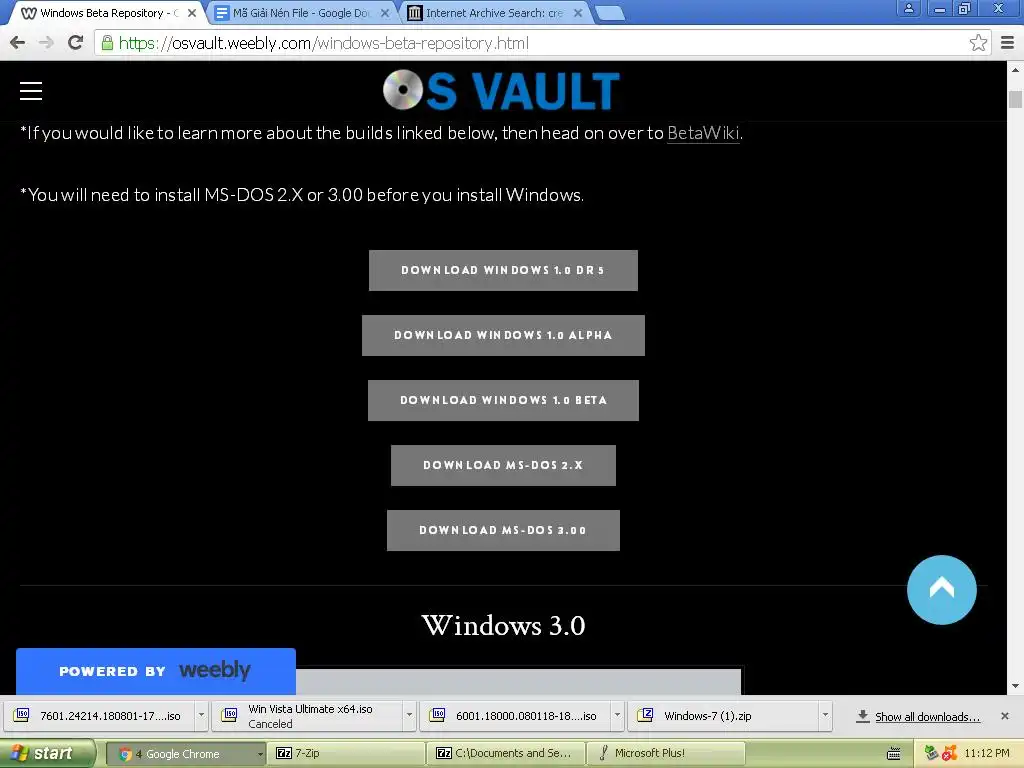1024x768 pixels.
Task: Expand the Google Chrome taskbar group
Action: 260,754
